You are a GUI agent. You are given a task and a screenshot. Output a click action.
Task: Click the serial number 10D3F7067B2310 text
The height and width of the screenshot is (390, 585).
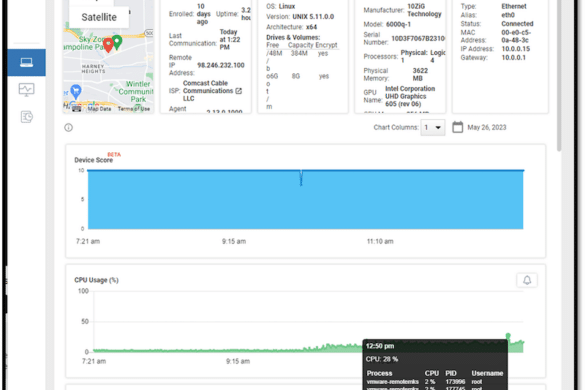click(x=418, y=38)
